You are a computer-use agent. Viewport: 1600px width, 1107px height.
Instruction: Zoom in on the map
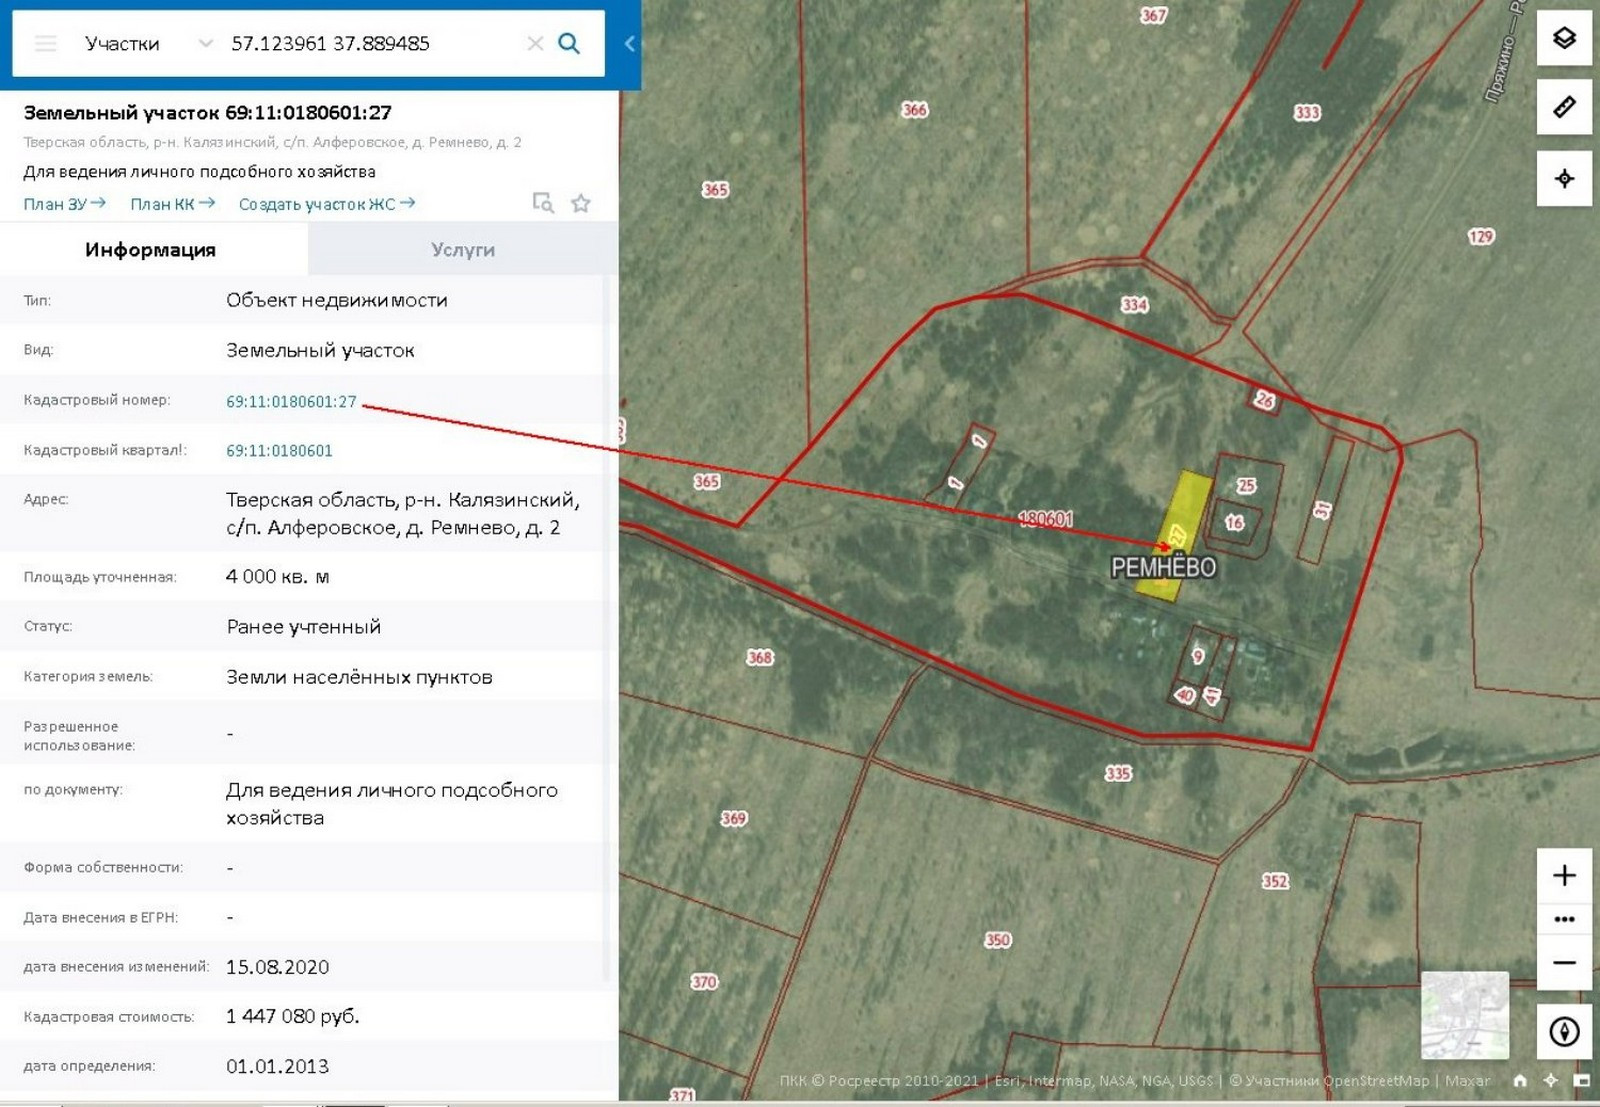pyautogui.click(x=1564, y=876)
